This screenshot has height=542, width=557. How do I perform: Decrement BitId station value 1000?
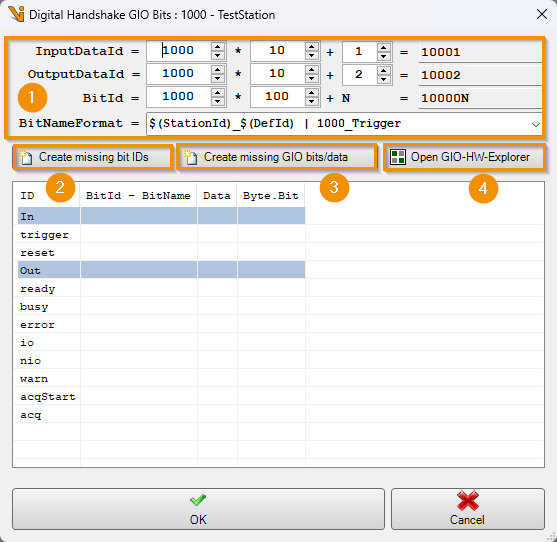(x=217, y=102)
